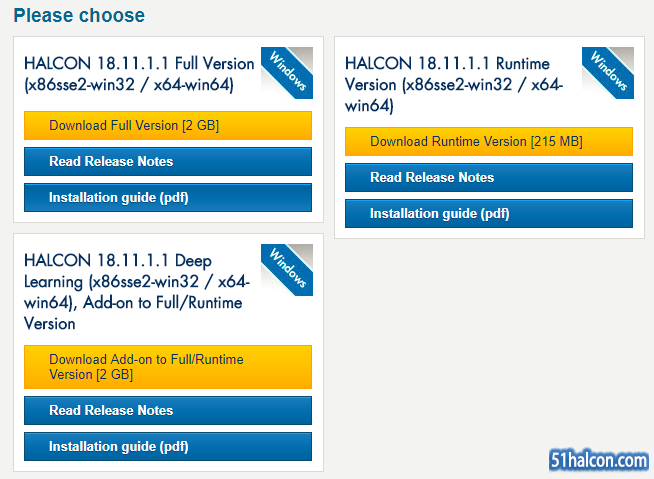654x479 pixels.
Task: Open Installation guide pdf for Runtime Version
Action: click(x=489, y=214)
